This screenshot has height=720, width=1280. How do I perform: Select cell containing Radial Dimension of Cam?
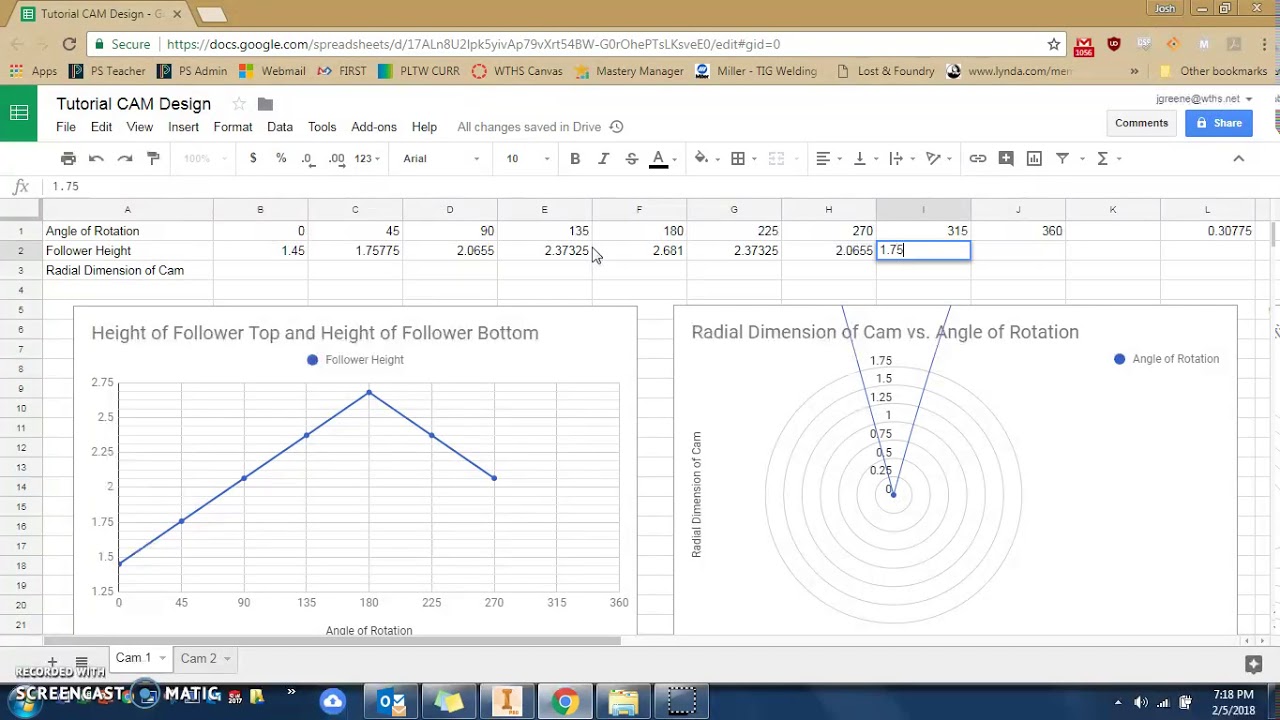pyautogui.click(x=127, y=270)
